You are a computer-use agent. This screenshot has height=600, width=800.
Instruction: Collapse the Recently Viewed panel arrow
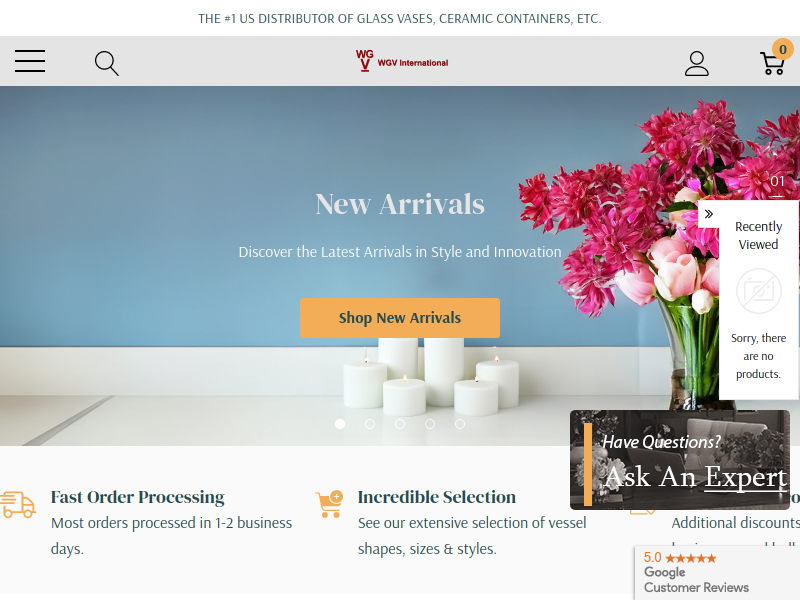click(x=709, y=214)
